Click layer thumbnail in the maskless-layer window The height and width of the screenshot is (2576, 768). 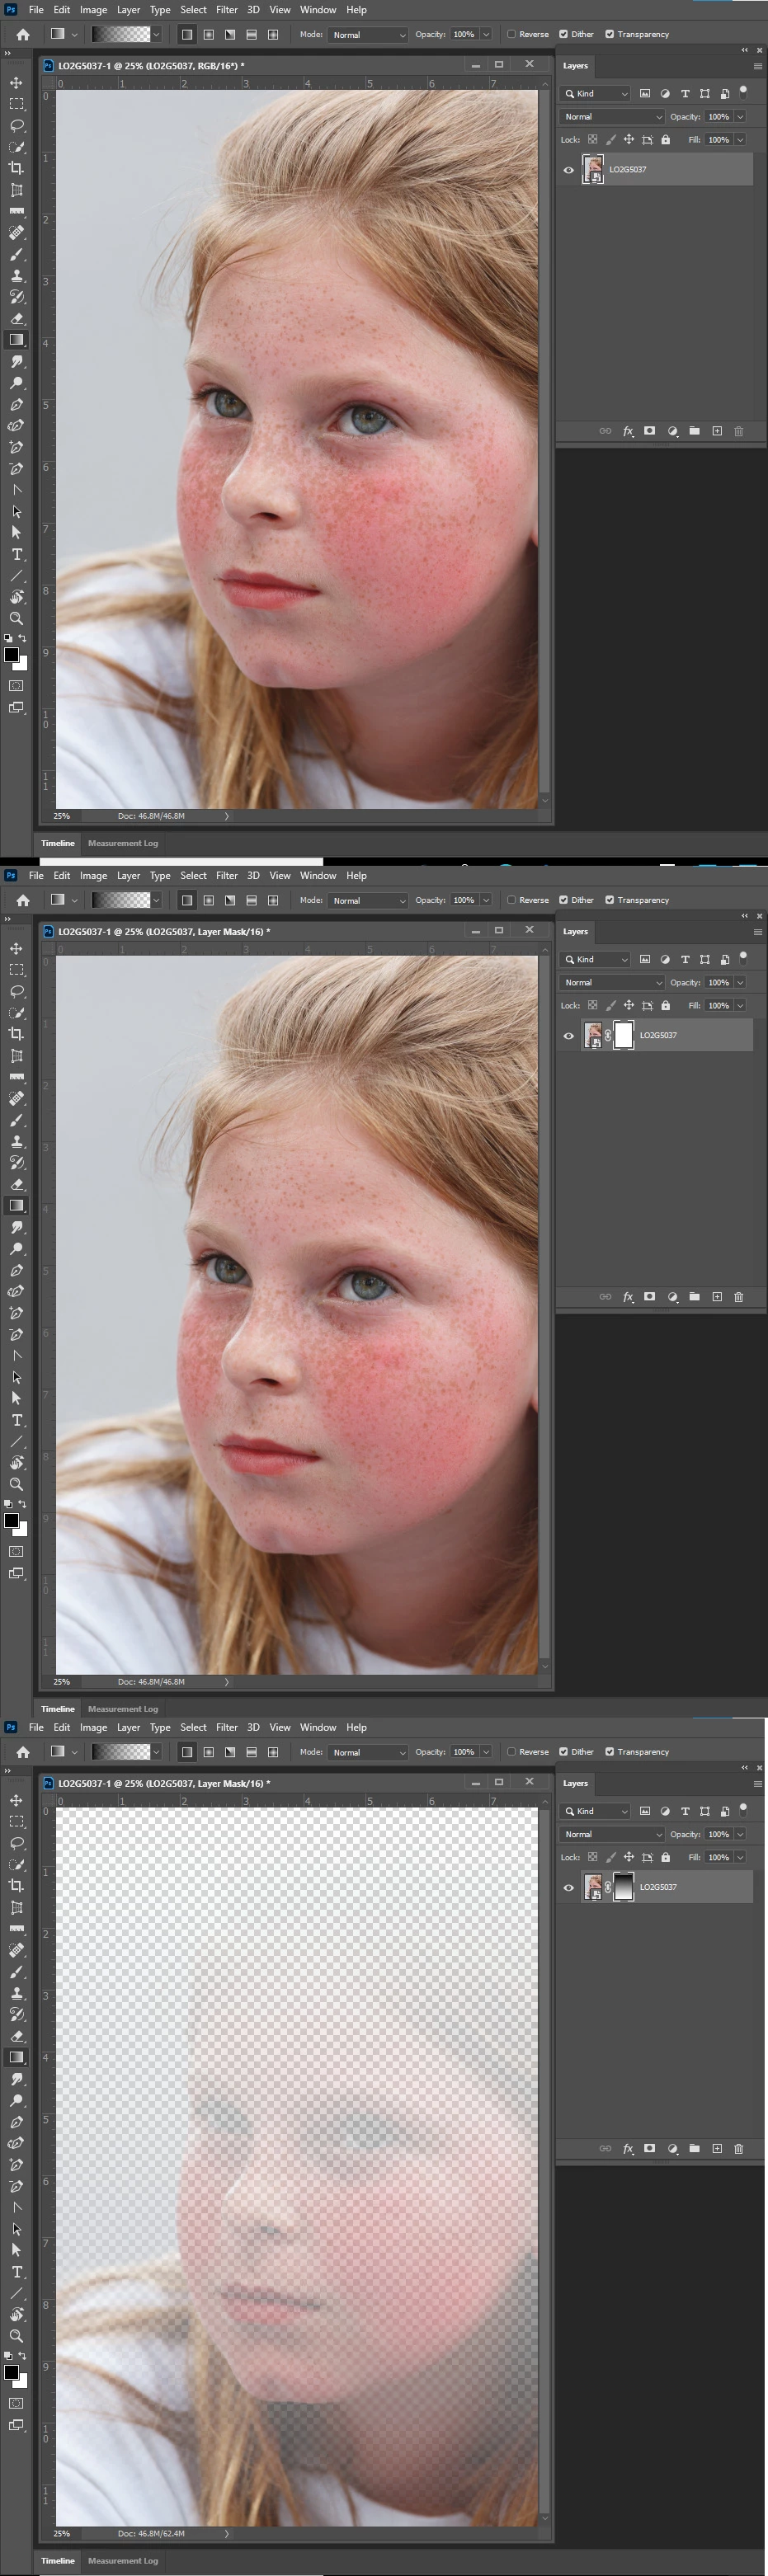tap(593, 170)
